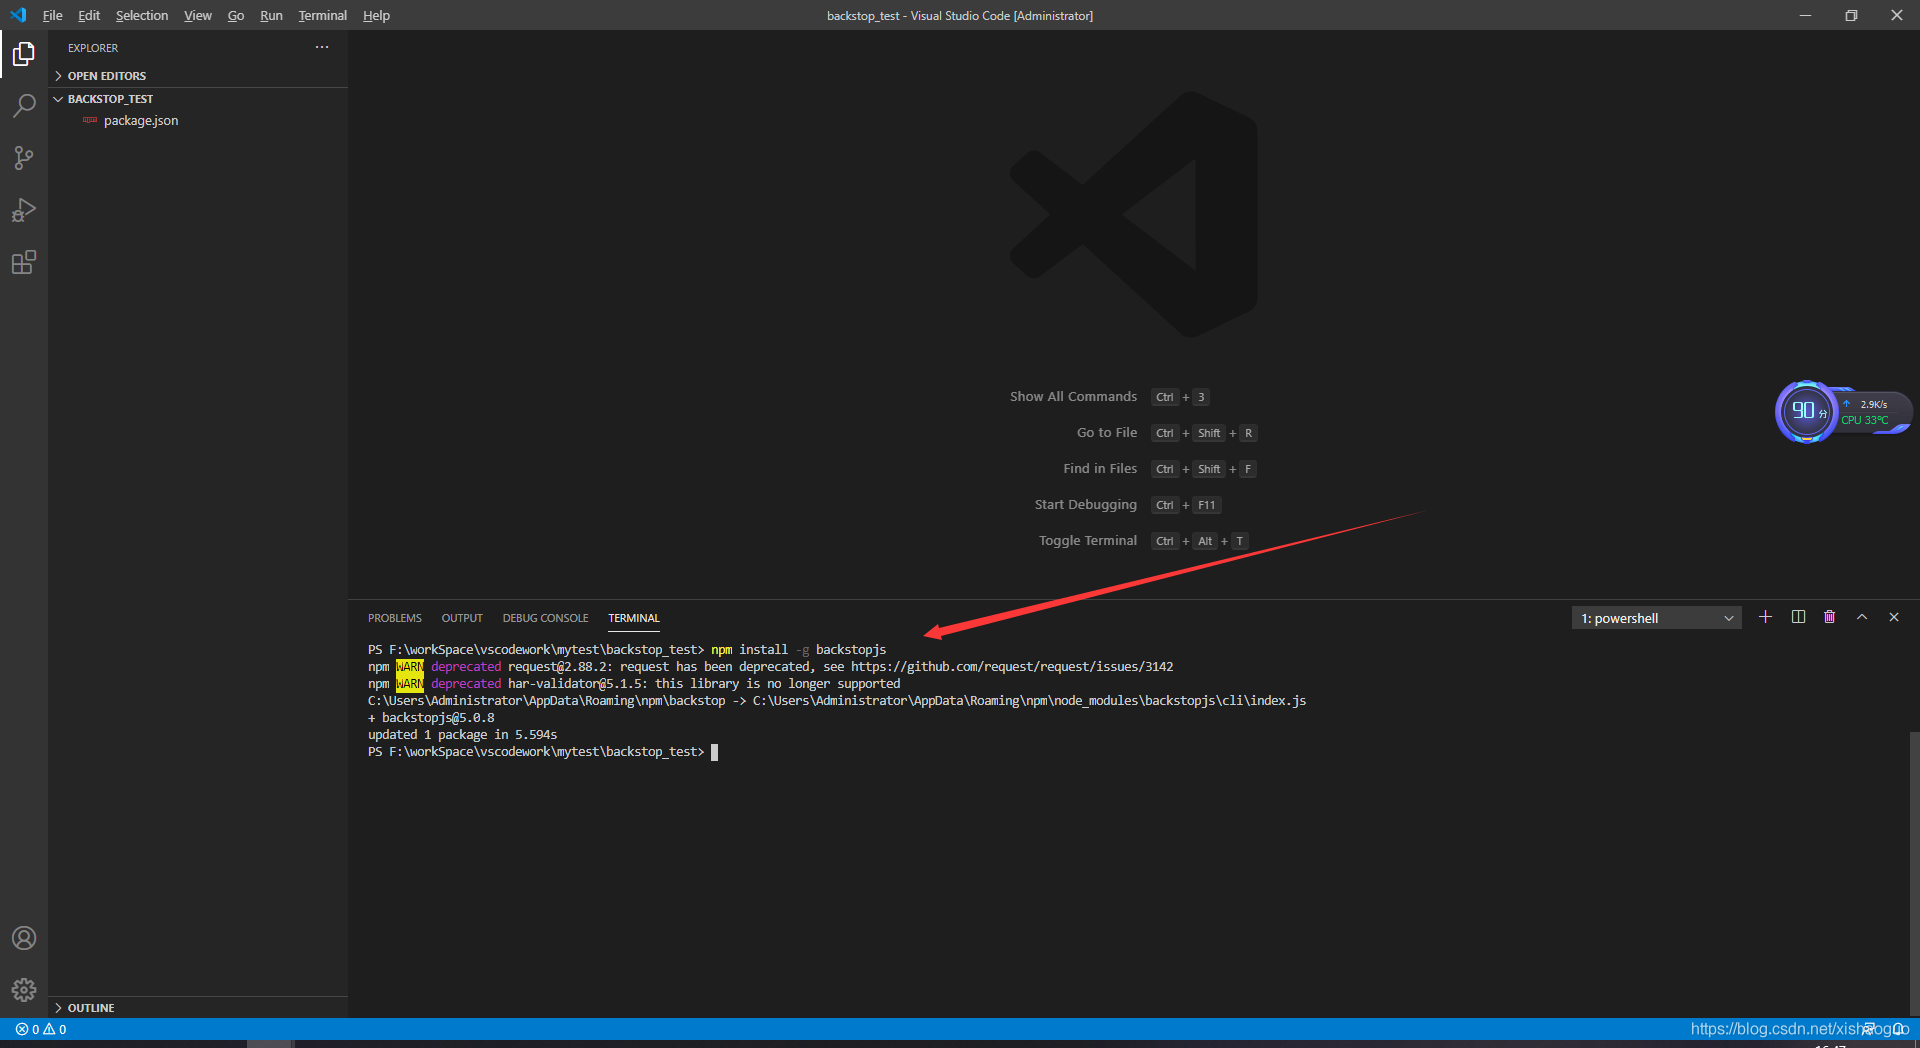Viewport: 1920px width, 1048px height.
Task: Click the package.json file icon
Action: click(x=90, y=120)
